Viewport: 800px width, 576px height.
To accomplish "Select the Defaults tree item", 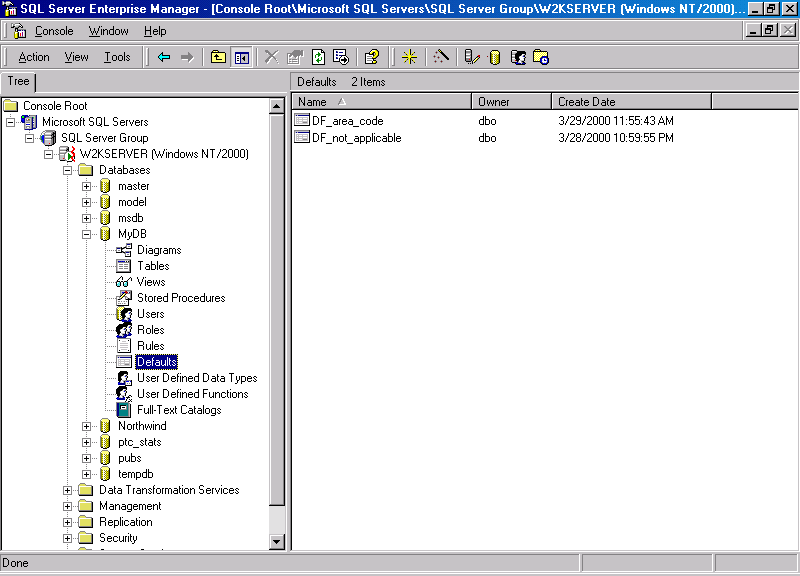I will tap(157, 362).
